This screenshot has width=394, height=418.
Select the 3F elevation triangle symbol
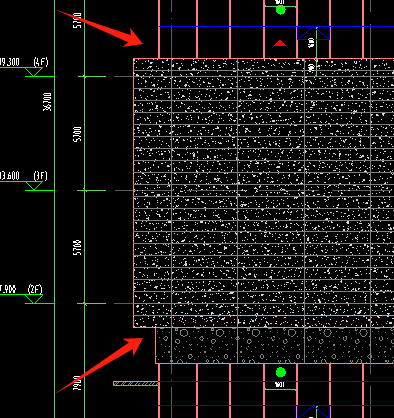pyautogui.click(x=34, y=186)
